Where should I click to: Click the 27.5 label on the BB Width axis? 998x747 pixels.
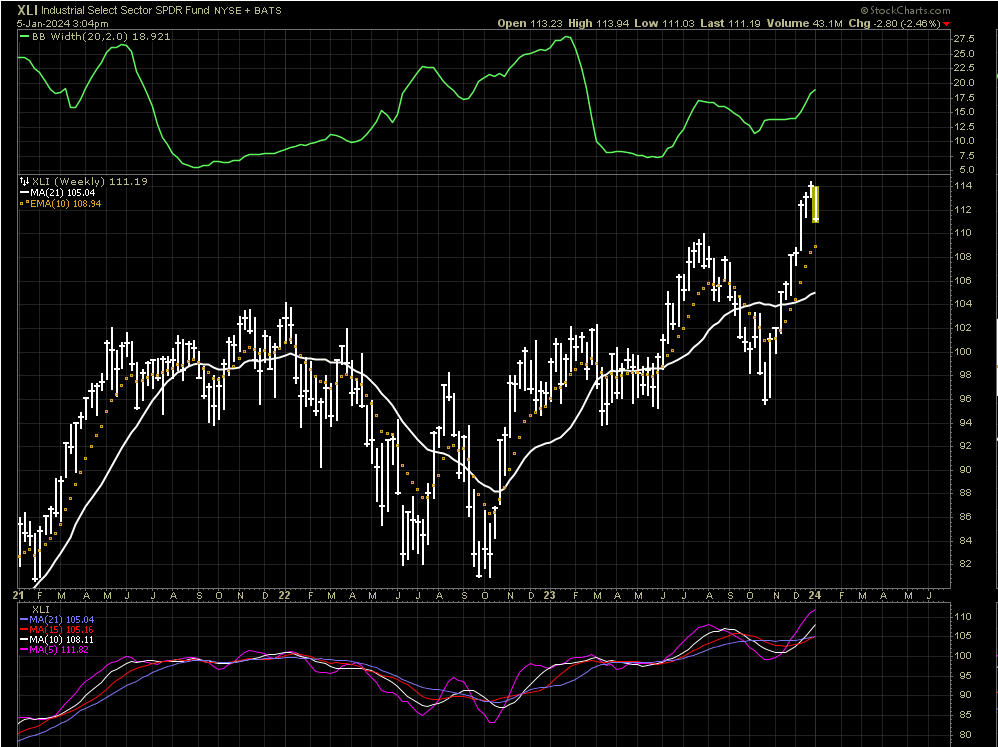[964, 39]
